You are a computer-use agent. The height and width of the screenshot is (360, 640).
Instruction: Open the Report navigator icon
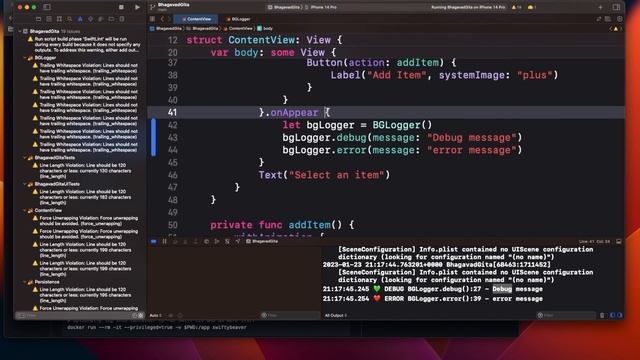122,19
